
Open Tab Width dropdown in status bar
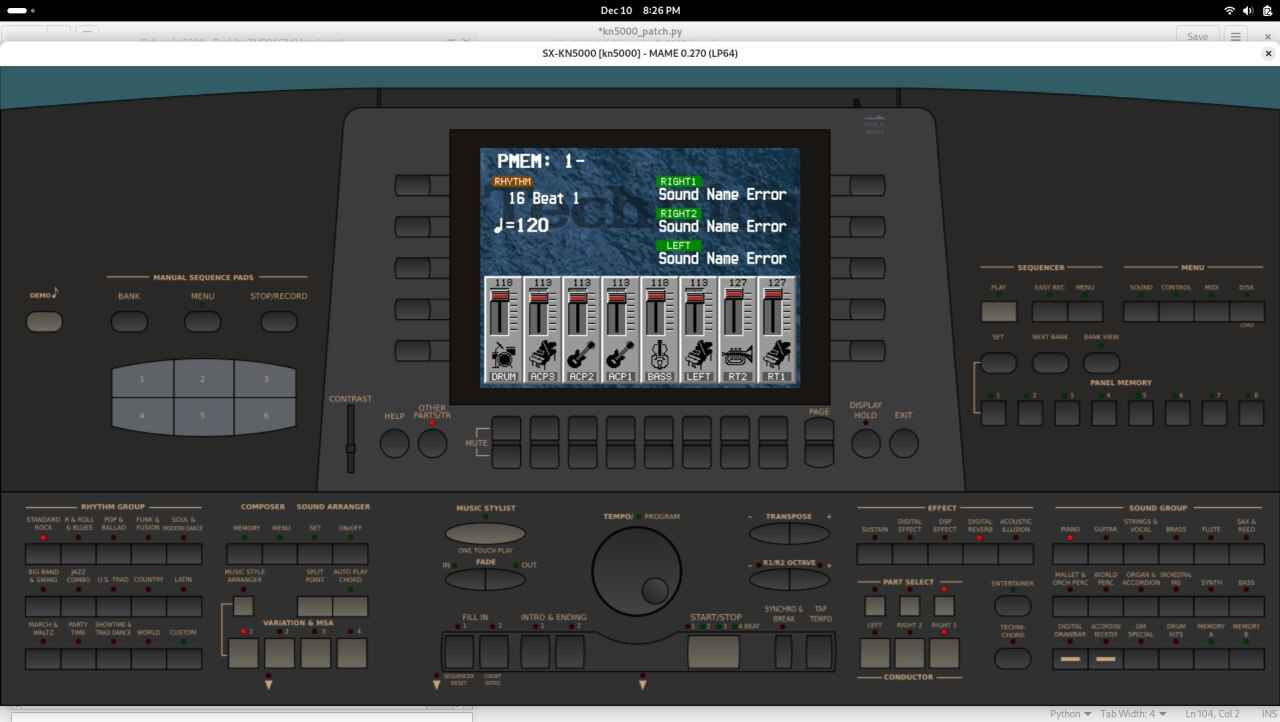(1133, 714)
